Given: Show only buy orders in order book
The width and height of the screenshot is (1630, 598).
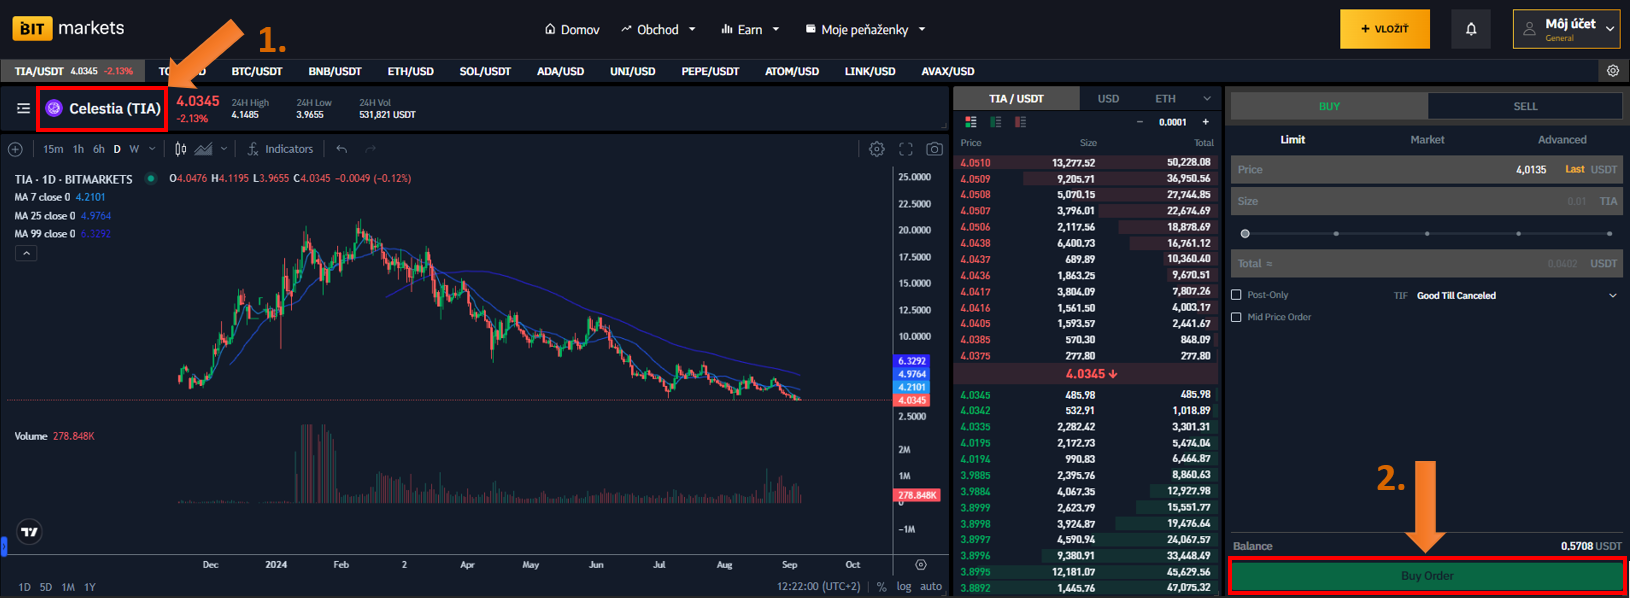Looking at the screenshot, I should [x=995, y=122].
